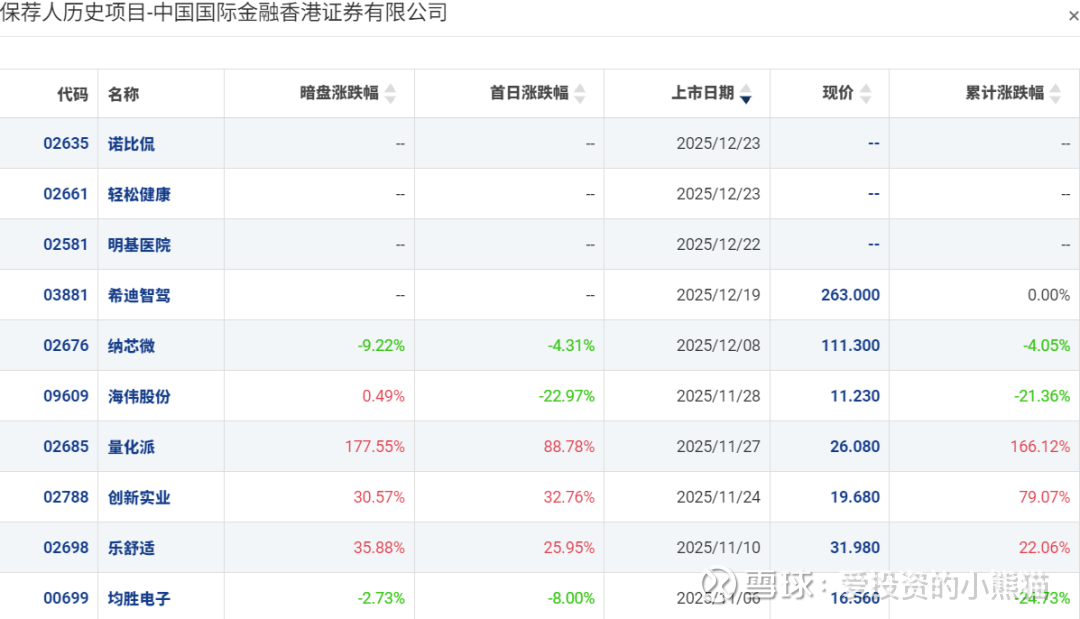This screenshot has width=1080, height=619.
Task: Open stock code 00699
Action: [x=66, y=598]
